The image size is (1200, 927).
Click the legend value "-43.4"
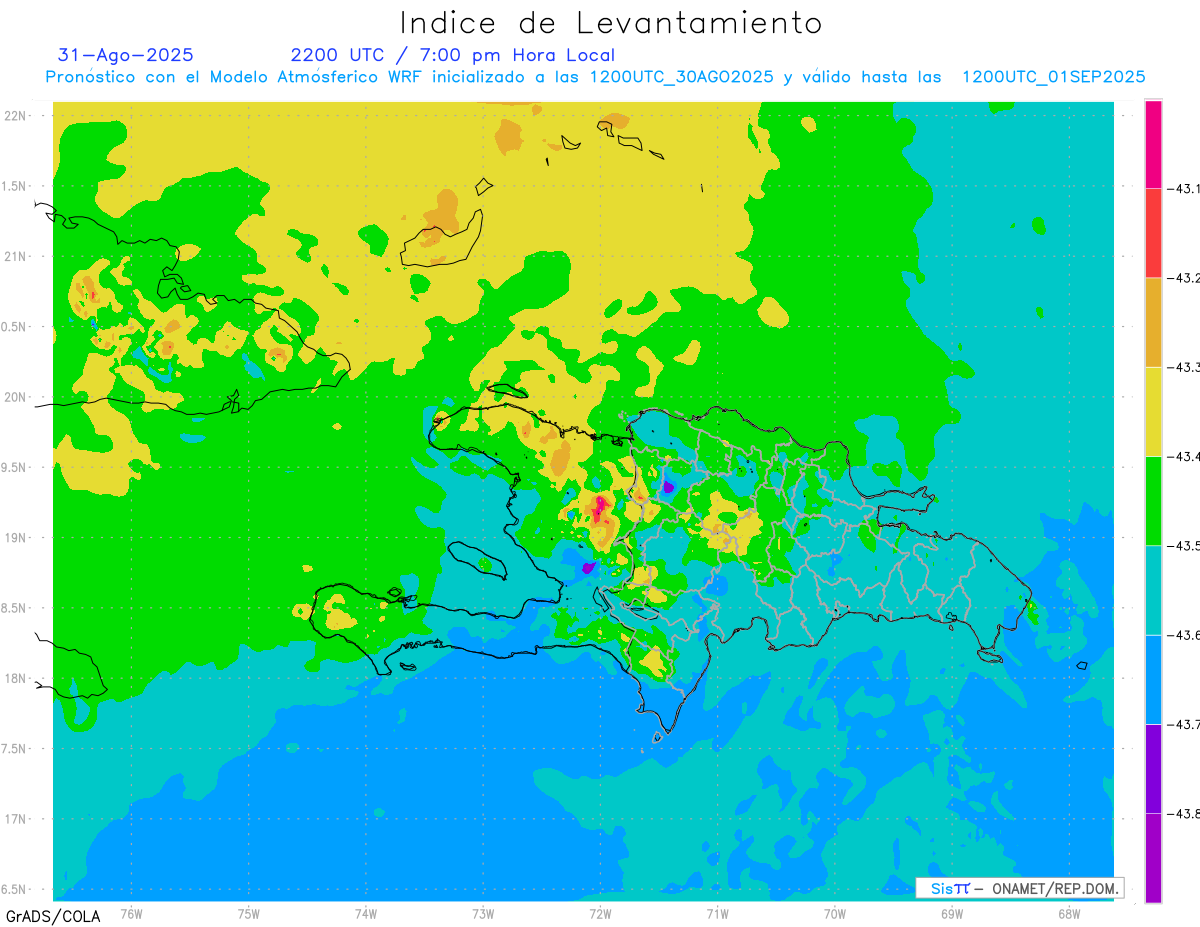click(x=1185, y=456)
